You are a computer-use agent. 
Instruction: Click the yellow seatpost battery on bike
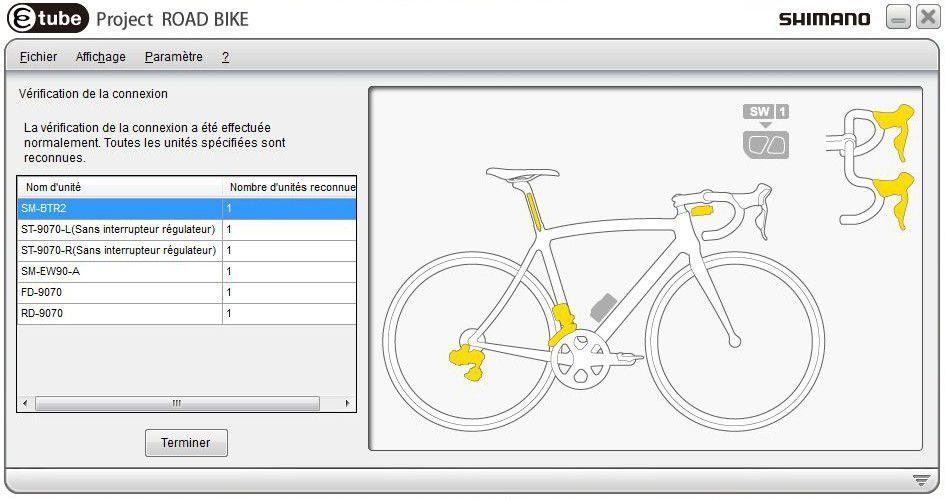[534, 212]
